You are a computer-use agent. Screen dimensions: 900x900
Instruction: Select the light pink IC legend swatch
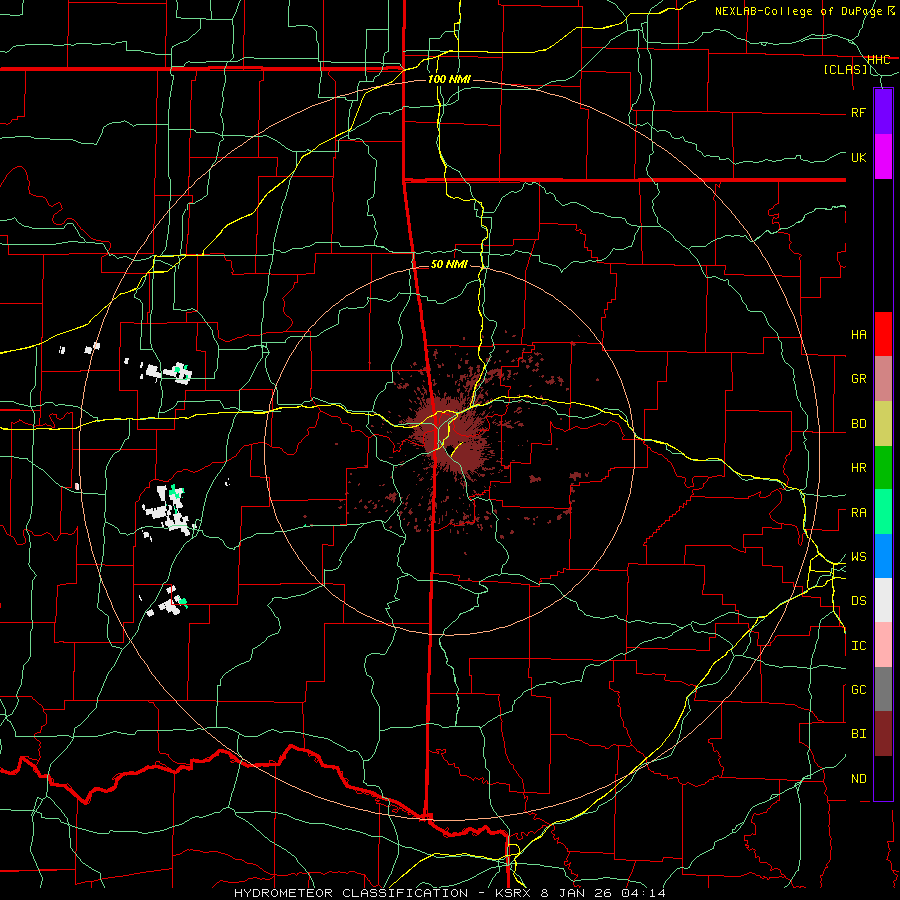click(x=883, y=645)
